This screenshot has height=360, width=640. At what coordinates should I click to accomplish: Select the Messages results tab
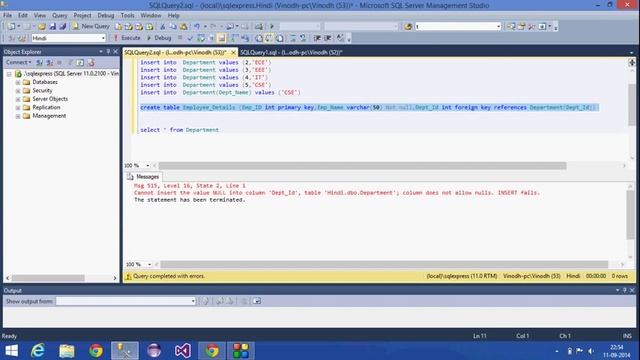(143, 177)
